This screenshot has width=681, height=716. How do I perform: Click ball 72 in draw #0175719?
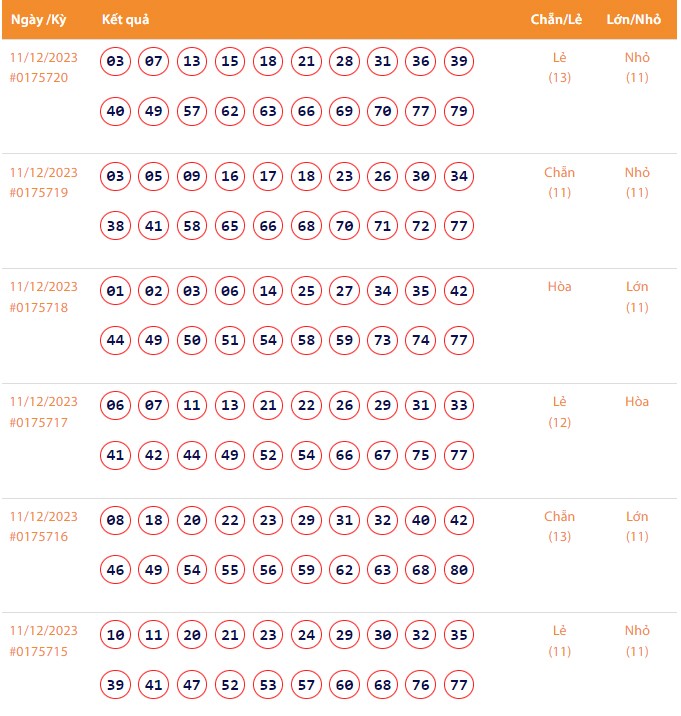(421, 226)
